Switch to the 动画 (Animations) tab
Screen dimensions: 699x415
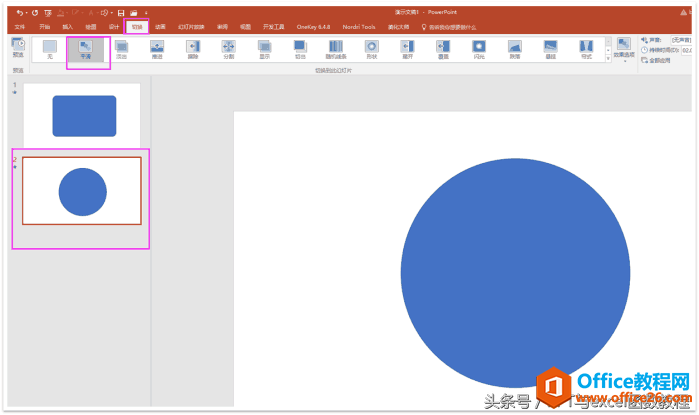point(160,27)
